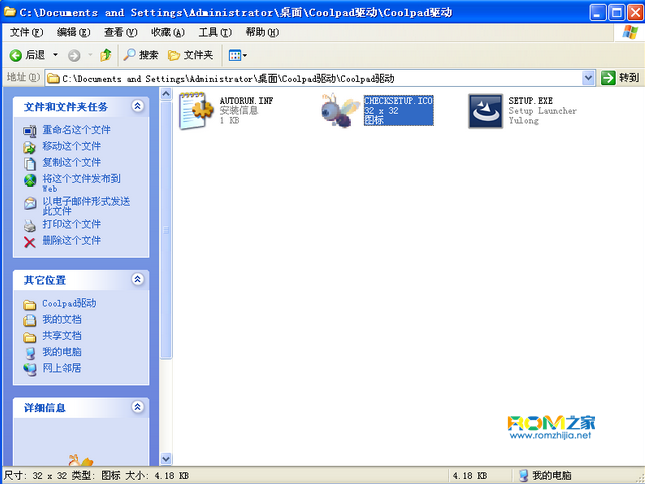Open the 查看(V) menu
The width and height of the screenshot is (645, 484).
(x=121, y=32)
